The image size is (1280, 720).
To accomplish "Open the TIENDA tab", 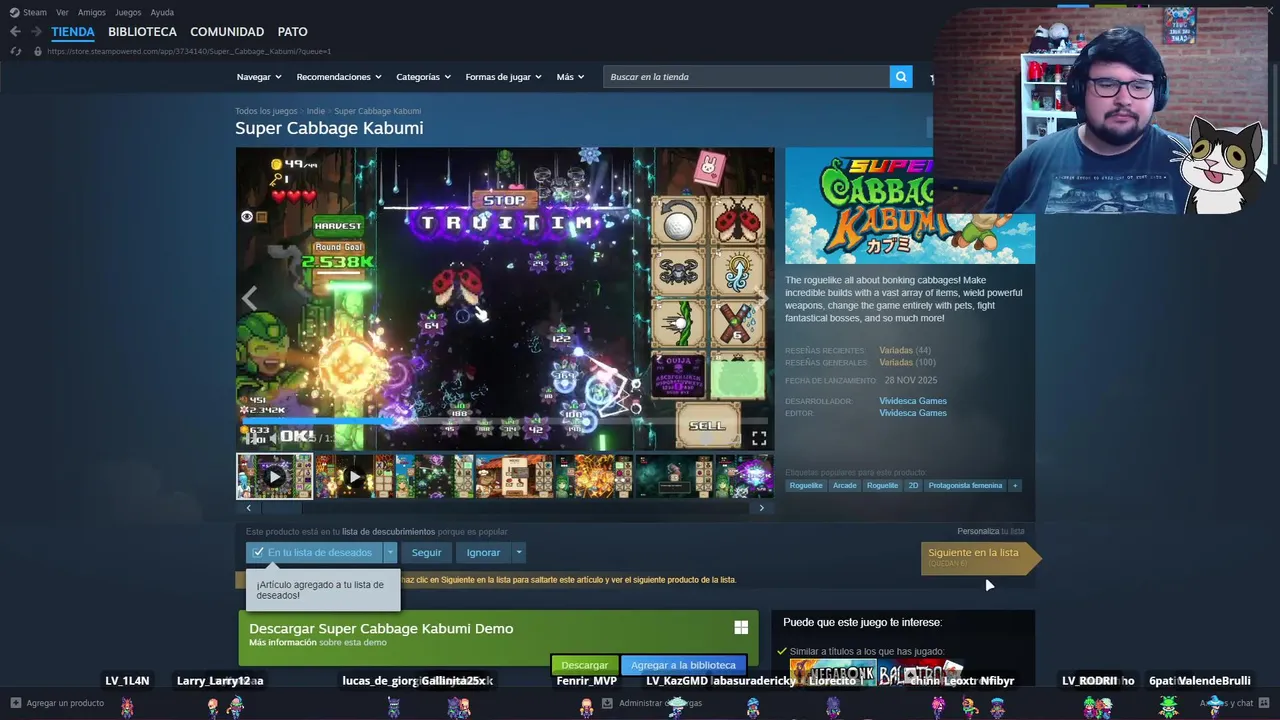I will (x=73, y=32).
